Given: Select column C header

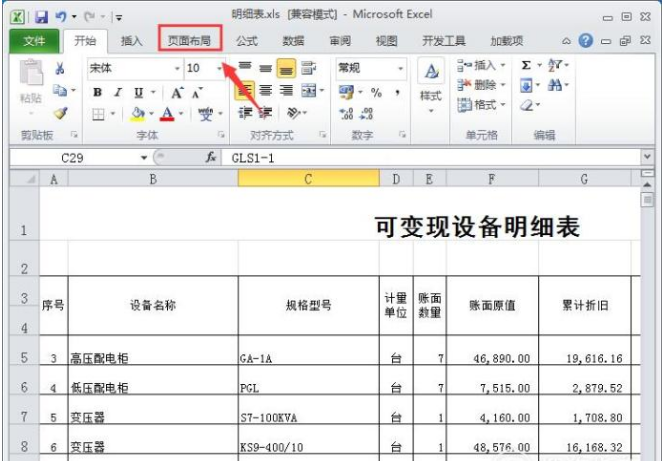Looking at the screenshot, I should tap(309, 179).
